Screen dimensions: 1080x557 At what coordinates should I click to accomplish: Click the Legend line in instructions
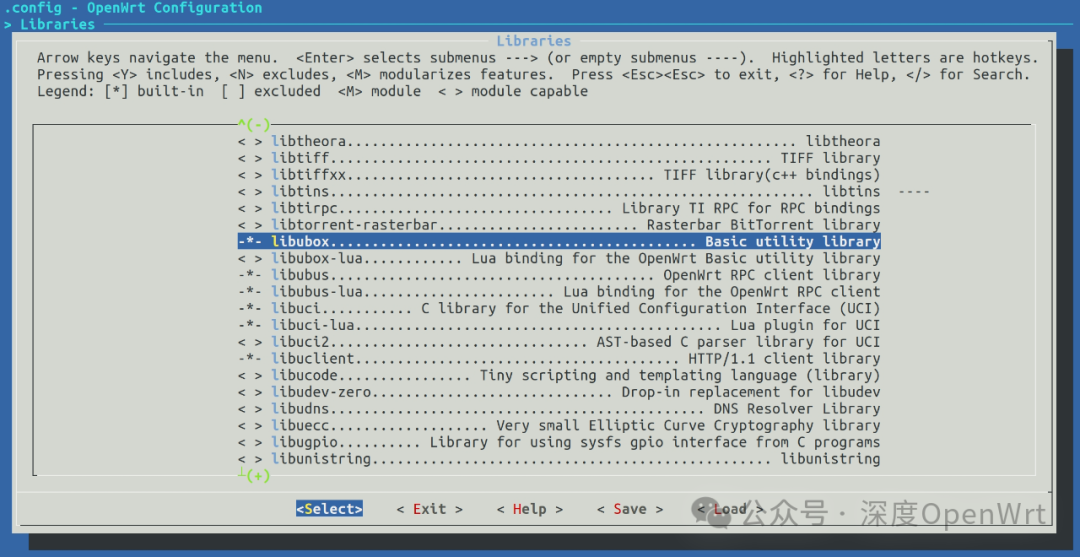pyautogui.click(x=313, y=92)
